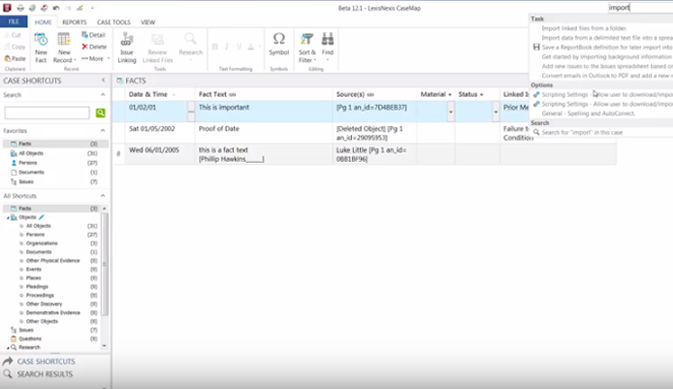Switch to the HOME tab
Image resolution: width=673 pixels, height=389 pixels.
[43, 22]
